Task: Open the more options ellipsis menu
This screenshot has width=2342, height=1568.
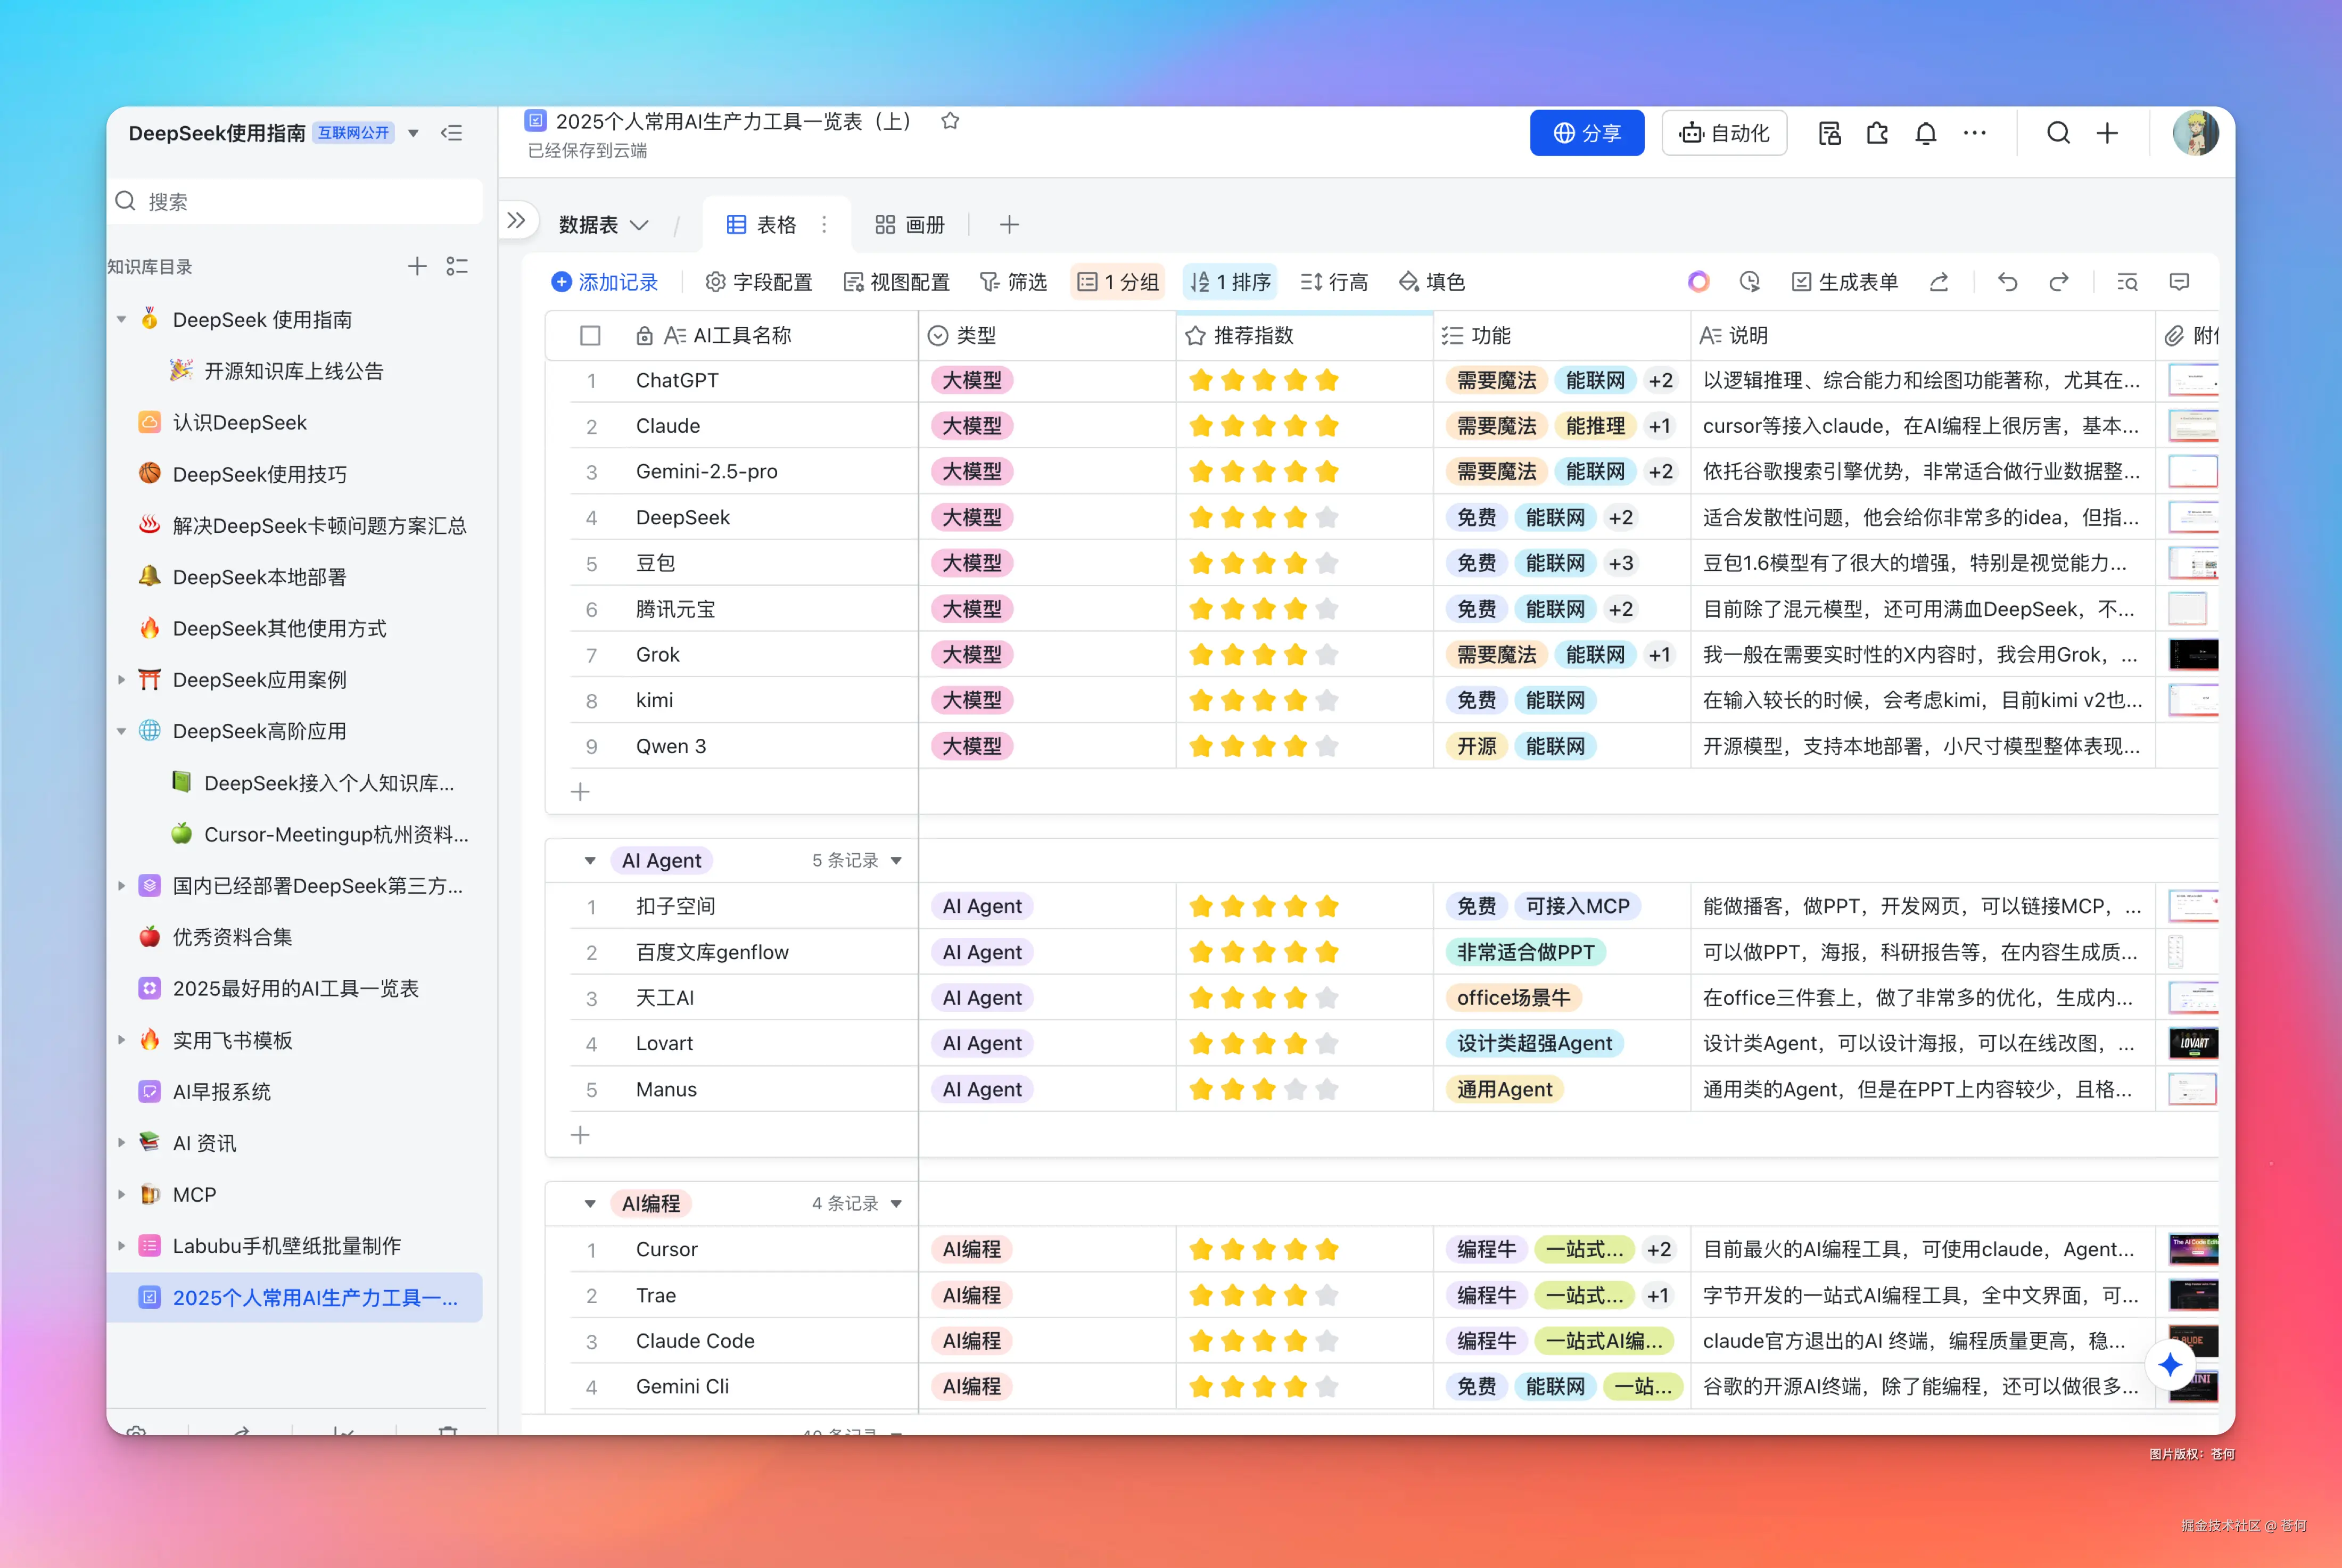Action: pos(1974,133)
